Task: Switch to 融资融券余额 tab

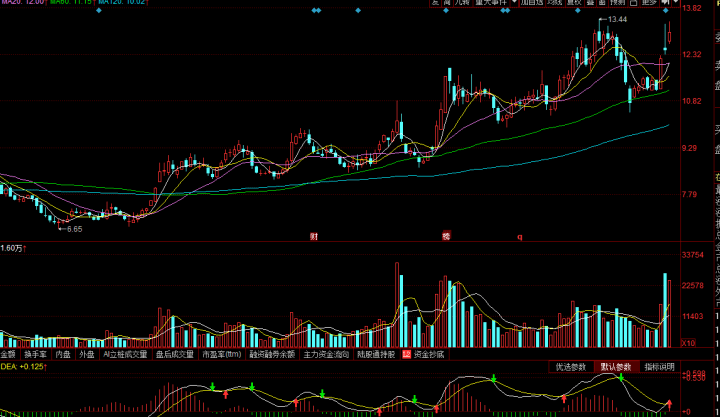Action: (273, 354)
